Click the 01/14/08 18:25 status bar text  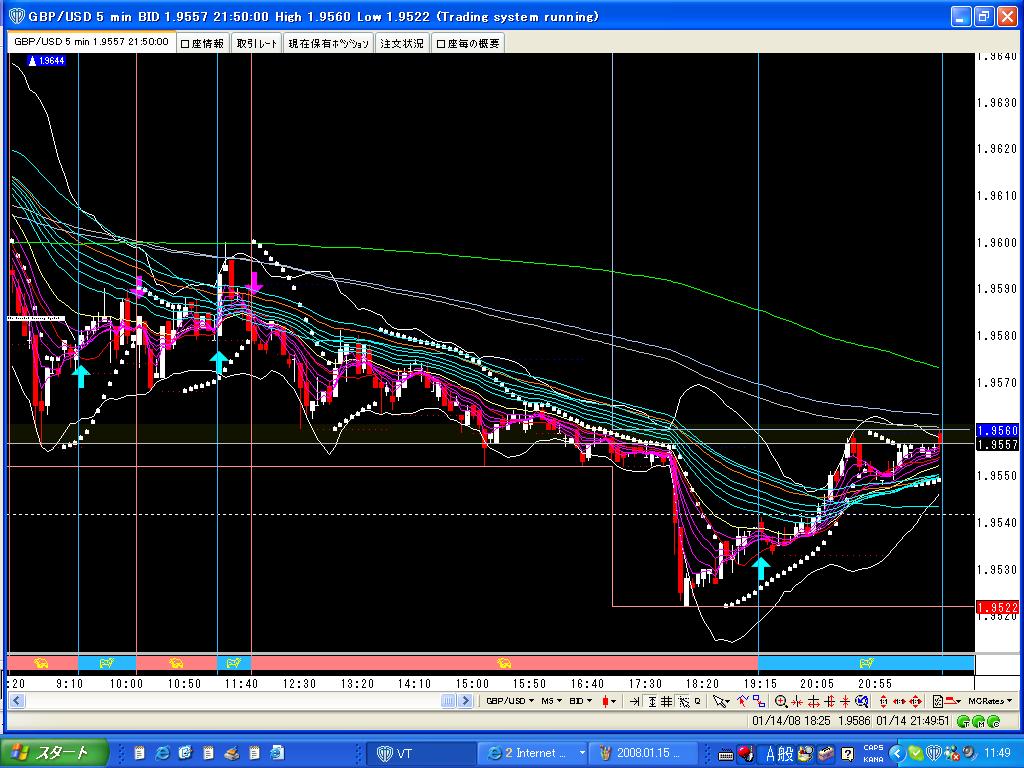pyautogui.click(x=791, y=721)
